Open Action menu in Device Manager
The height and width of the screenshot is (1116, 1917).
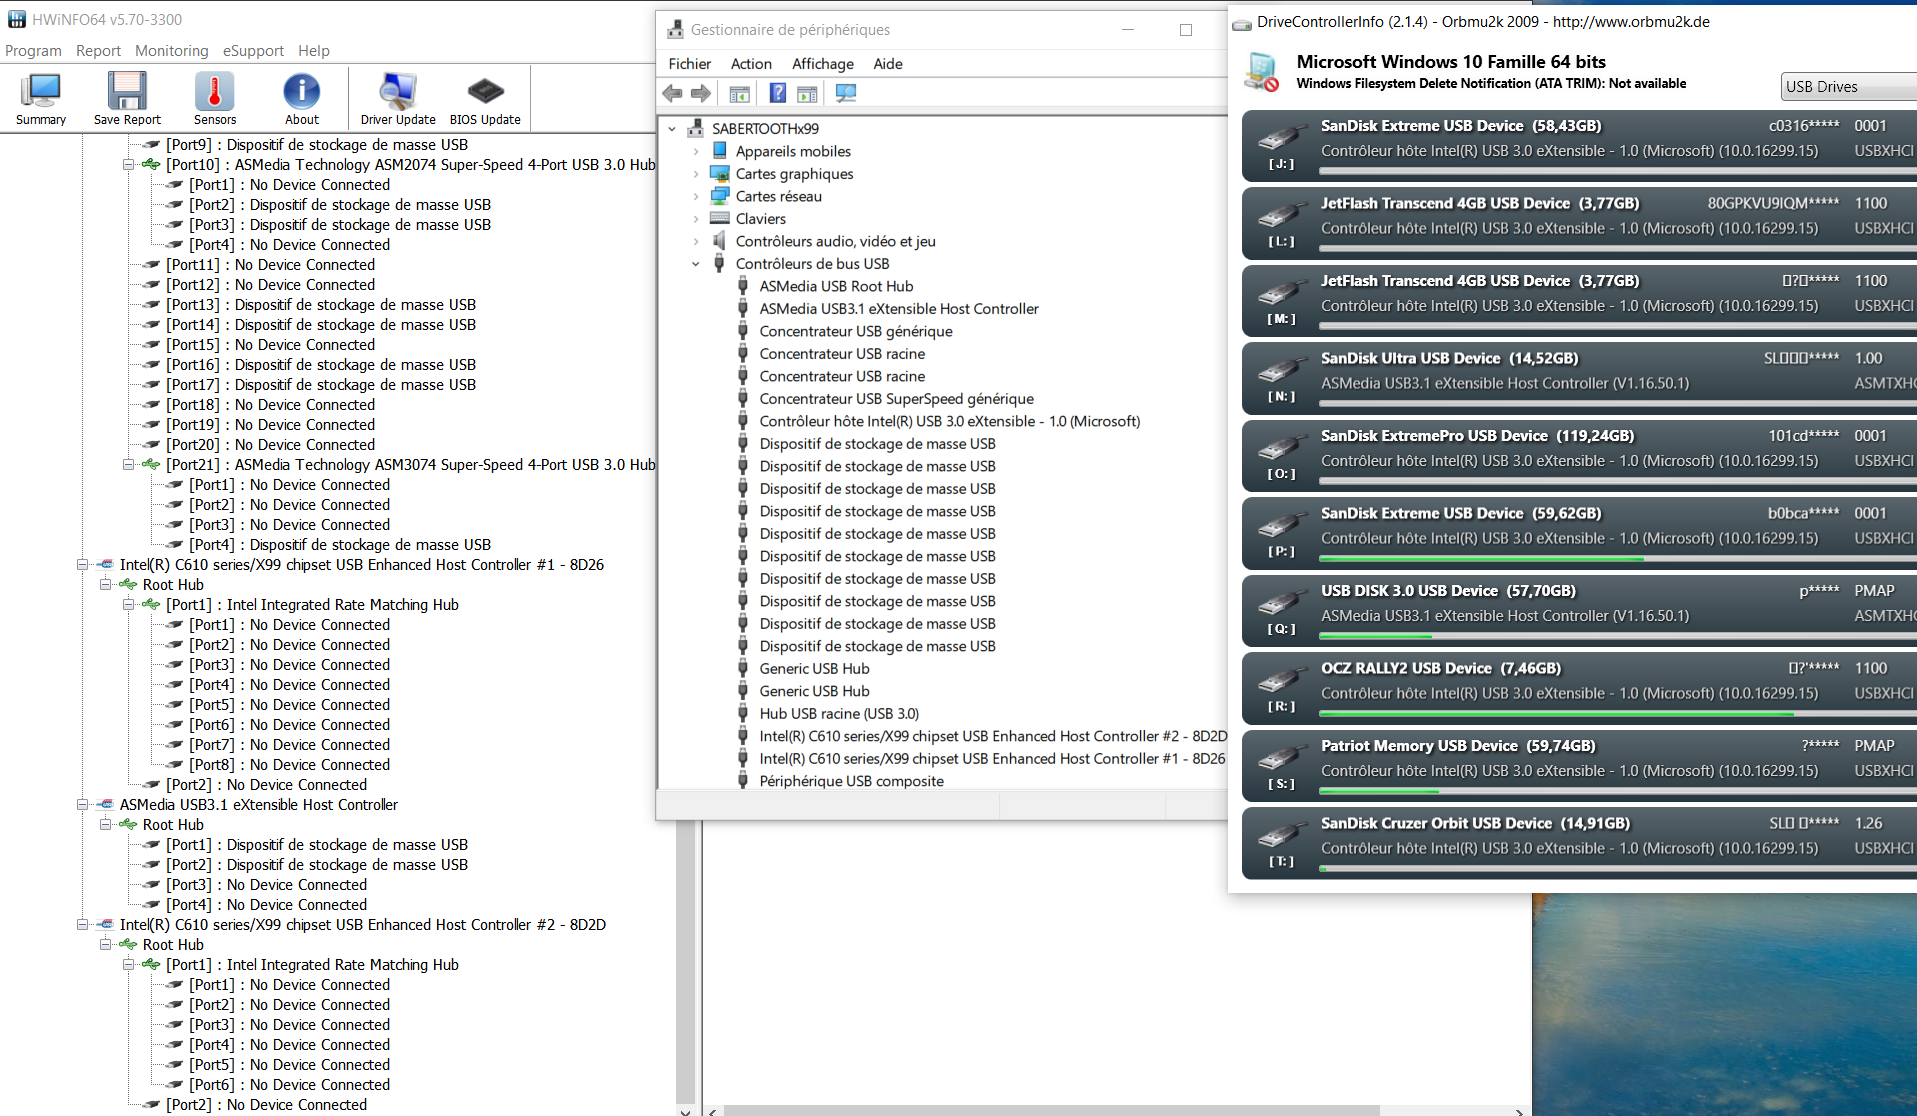point(751,64)
